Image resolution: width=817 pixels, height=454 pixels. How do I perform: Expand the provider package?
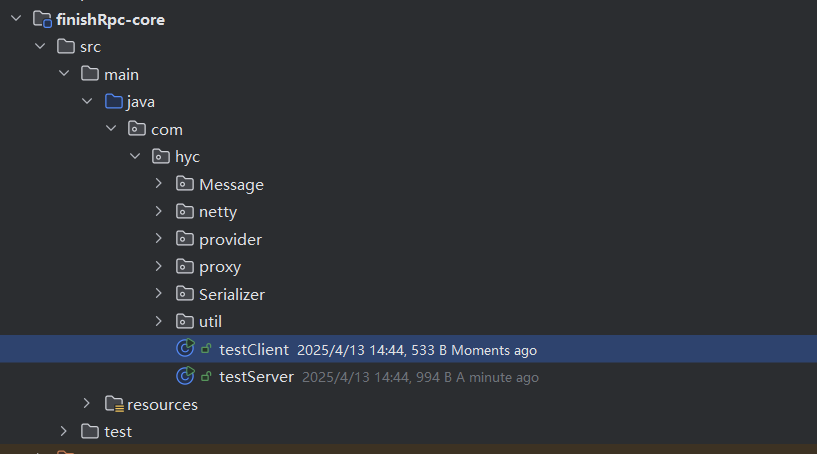pos(158,238)
